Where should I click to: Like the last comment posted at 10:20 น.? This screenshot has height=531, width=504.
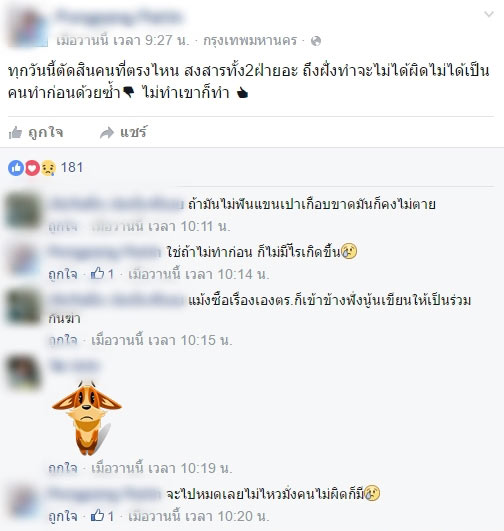point(63,516)
